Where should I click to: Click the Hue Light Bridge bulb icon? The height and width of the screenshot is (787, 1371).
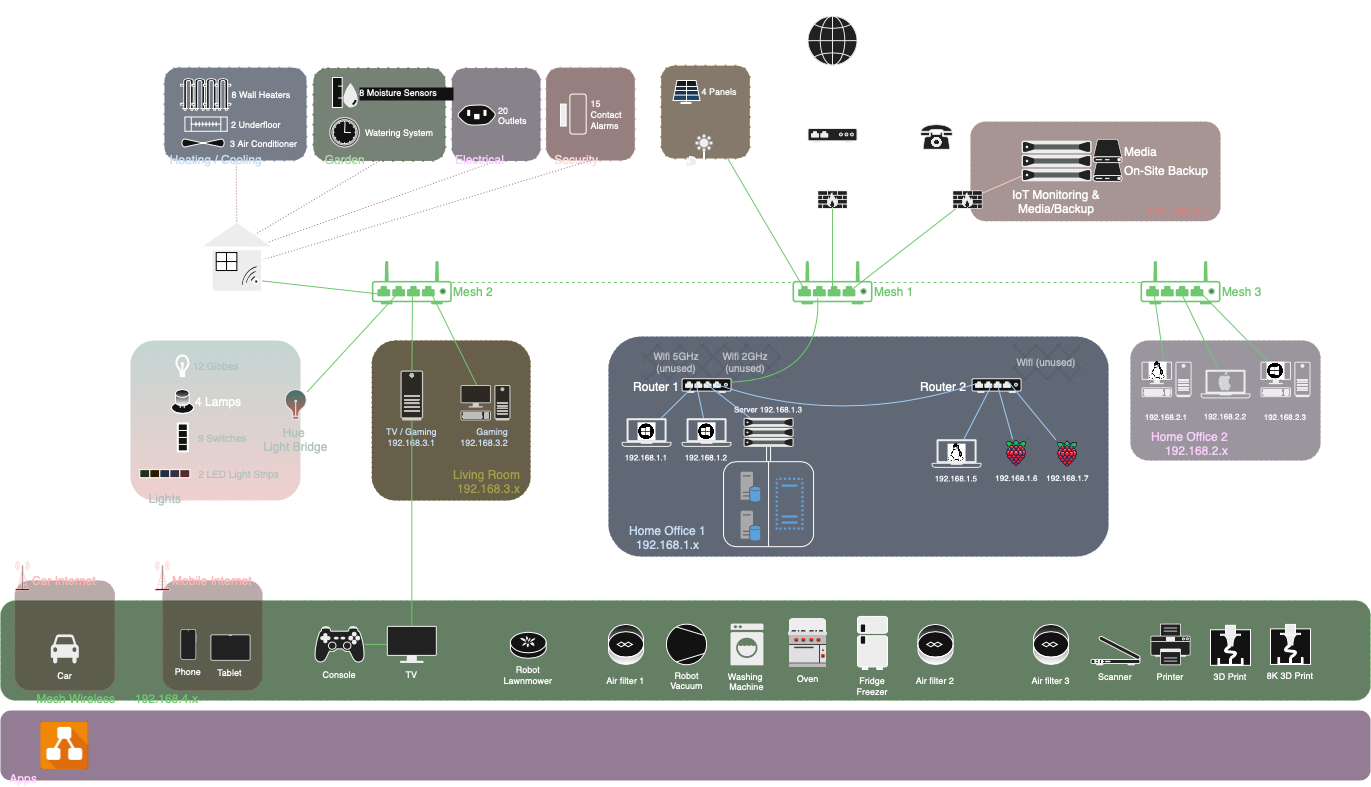pos(296,403)
